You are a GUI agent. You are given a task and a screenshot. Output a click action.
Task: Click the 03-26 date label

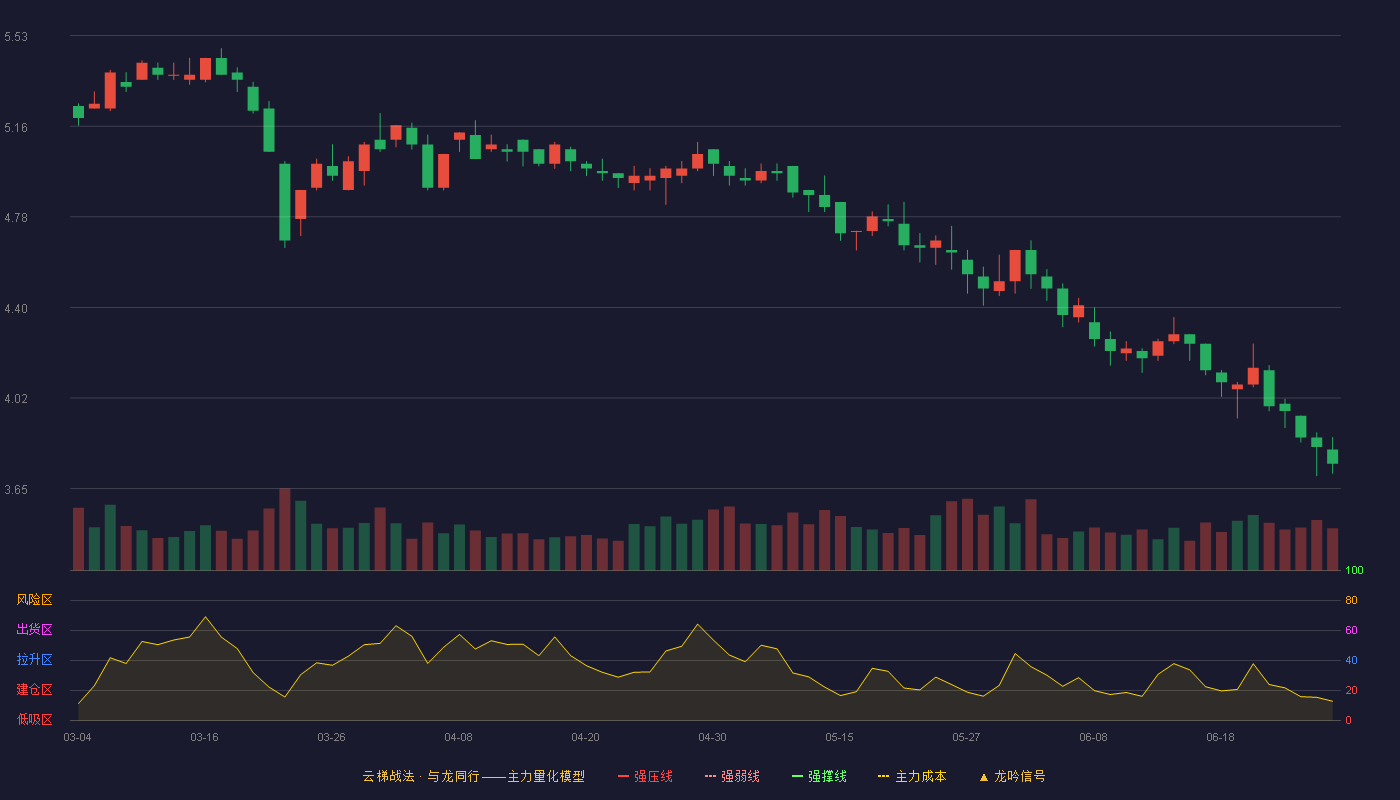coord(331,737)
